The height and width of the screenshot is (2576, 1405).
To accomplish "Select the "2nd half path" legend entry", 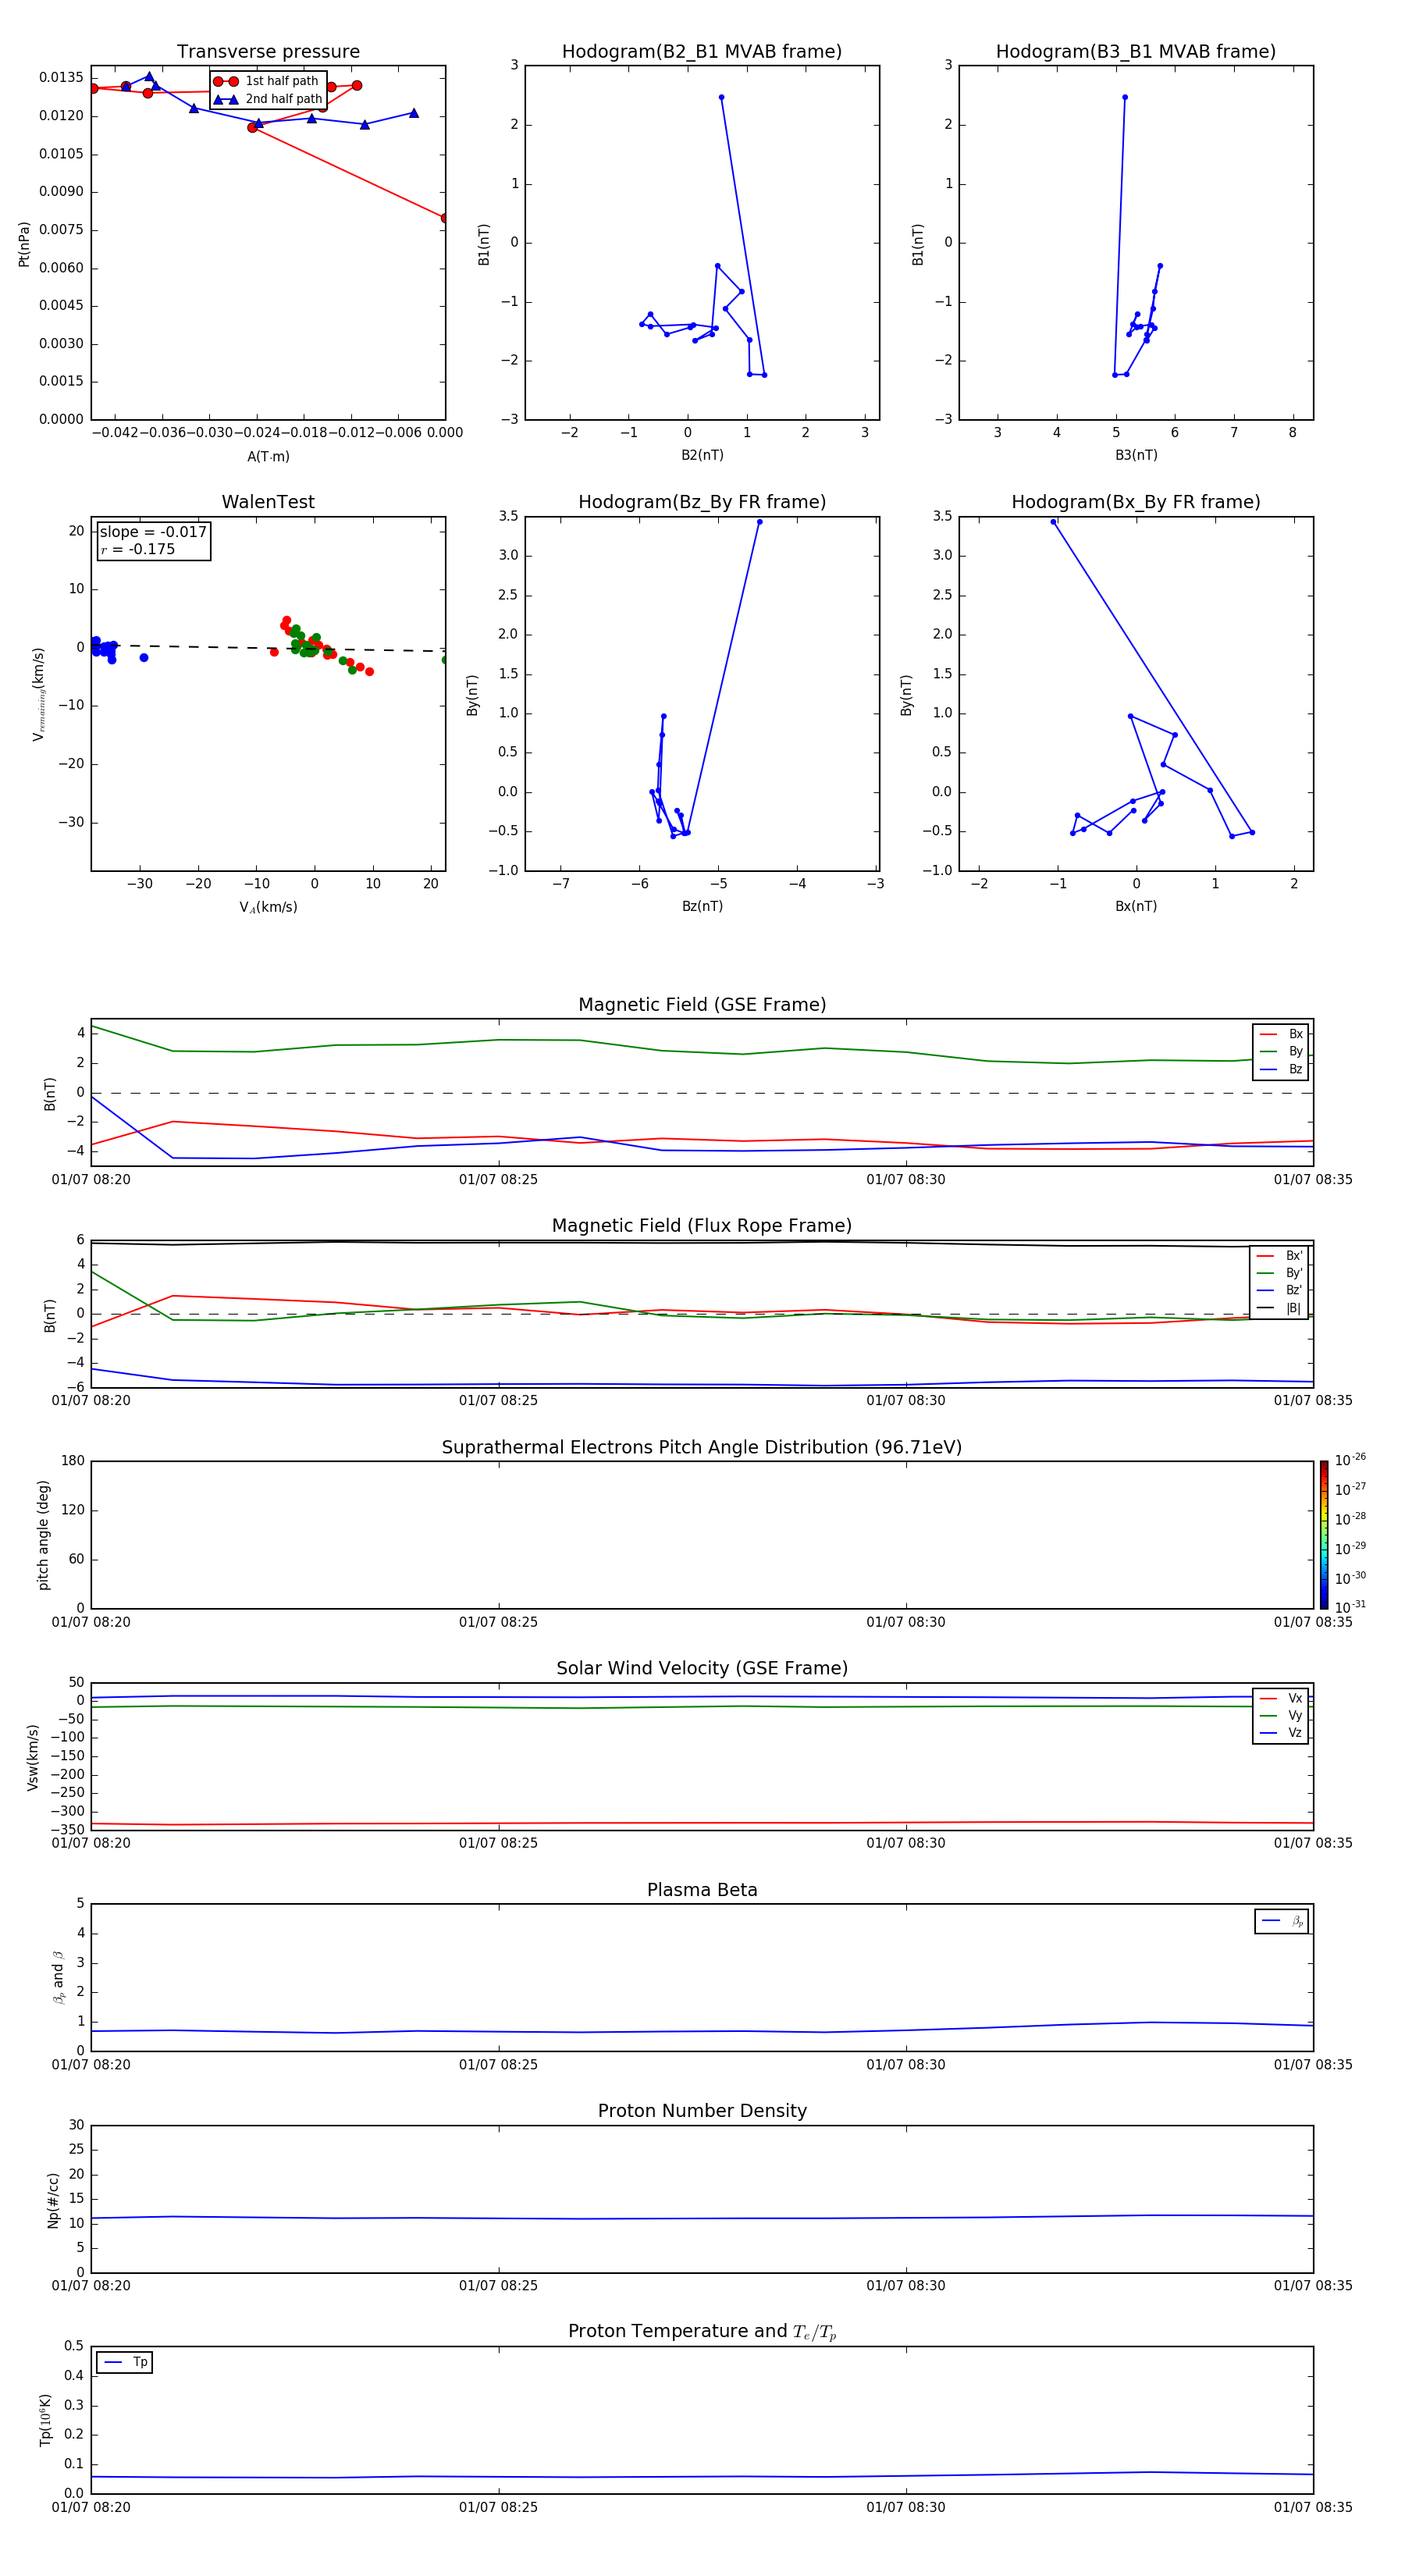I will [x=268, y=99].
